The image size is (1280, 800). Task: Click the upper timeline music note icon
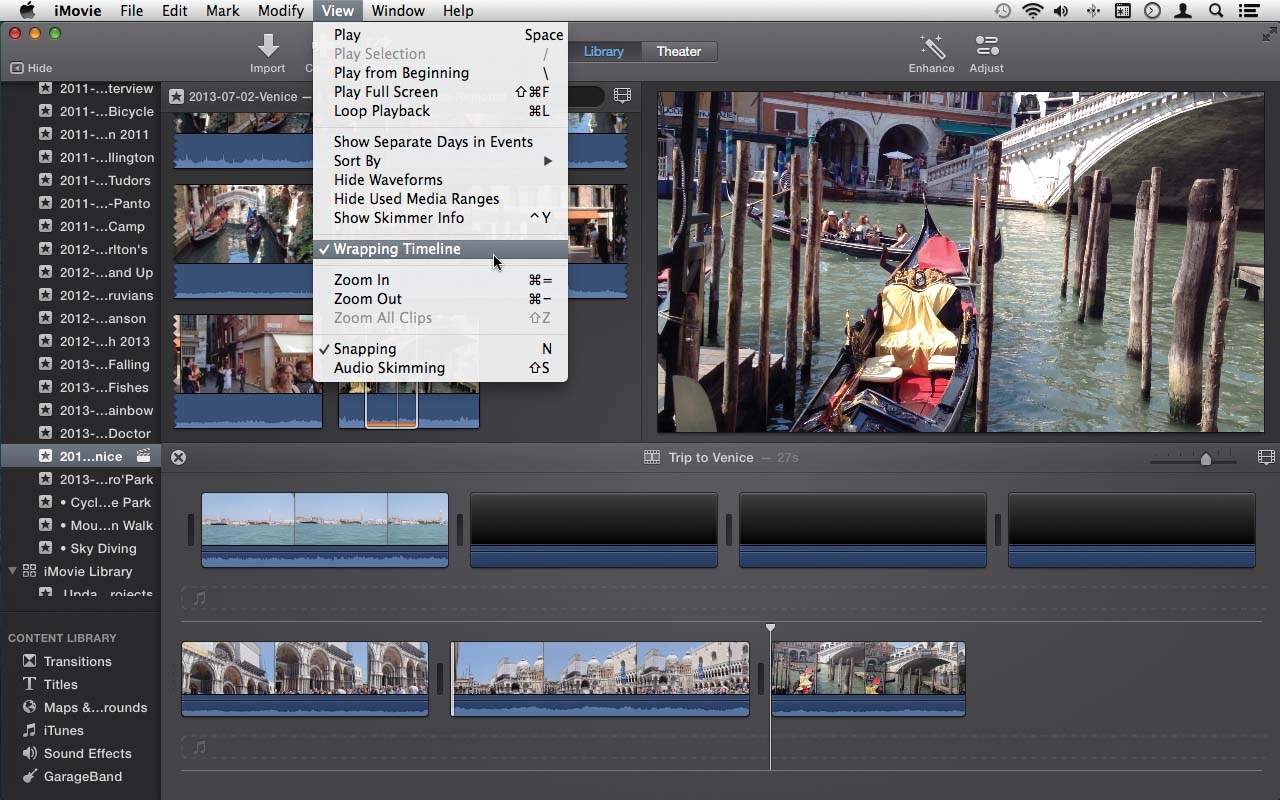[x=199, y=598]
